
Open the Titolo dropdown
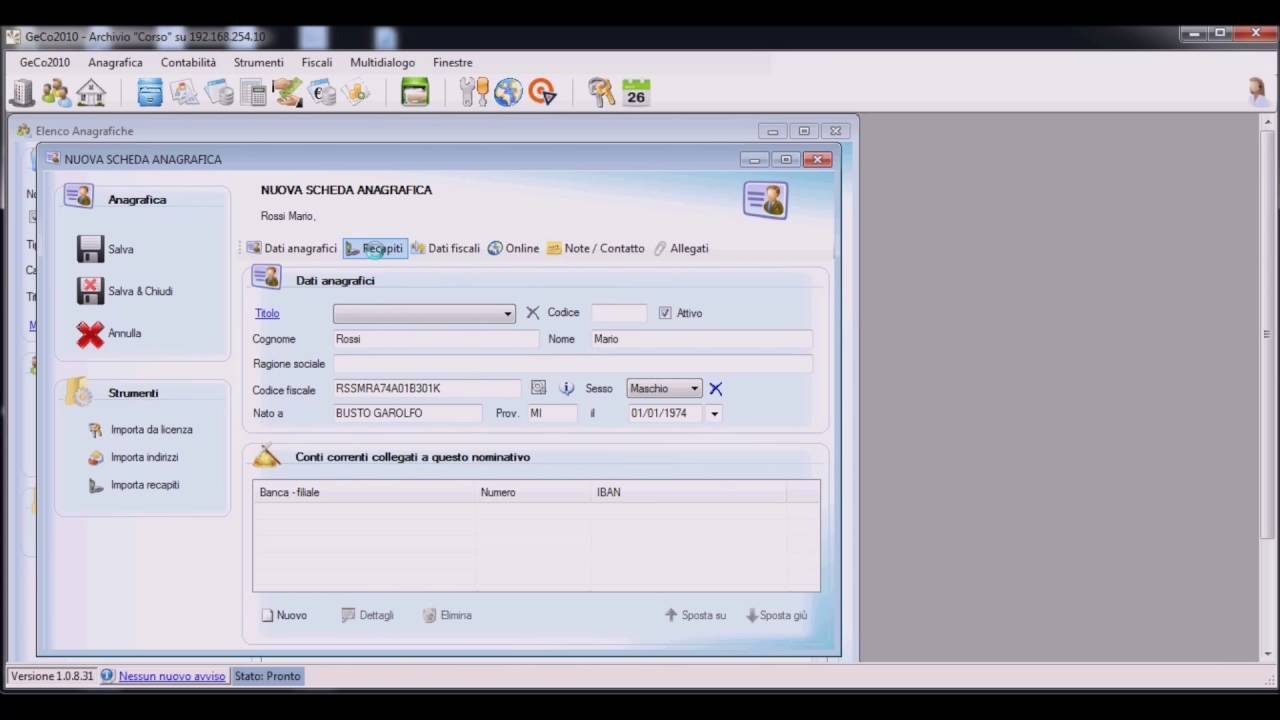click(424, 314)
